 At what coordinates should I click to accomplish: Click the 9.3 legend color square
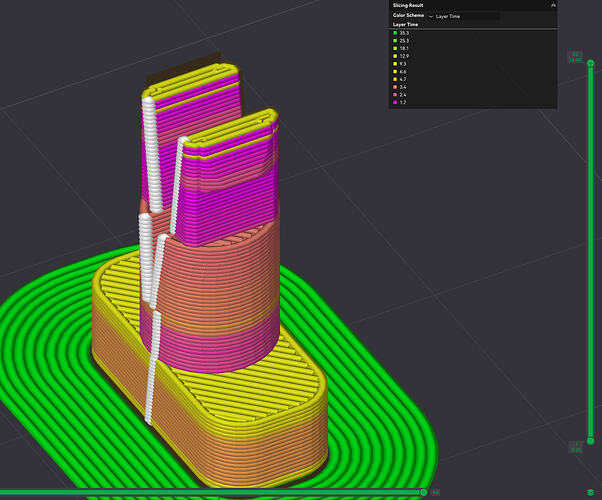tap(395, 64)
